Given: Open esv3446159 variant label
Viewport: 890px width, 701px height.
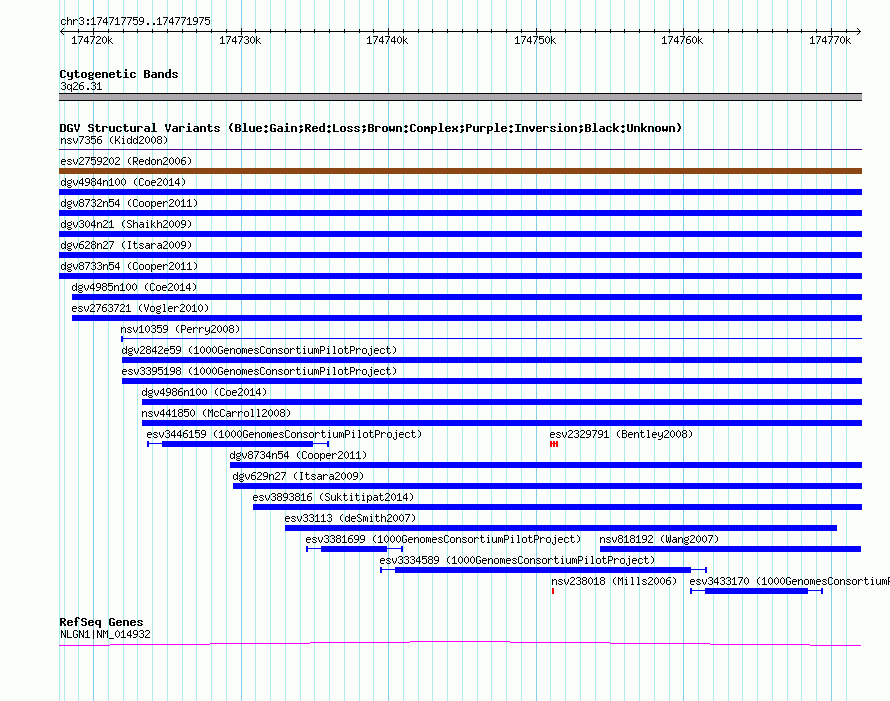Looking at the screenshot, I should [284, 434].
